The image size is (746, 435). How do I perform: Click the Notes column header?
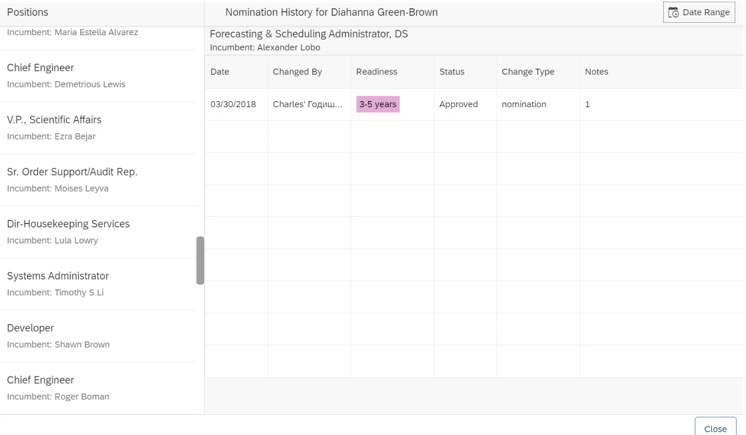[596, 72]
